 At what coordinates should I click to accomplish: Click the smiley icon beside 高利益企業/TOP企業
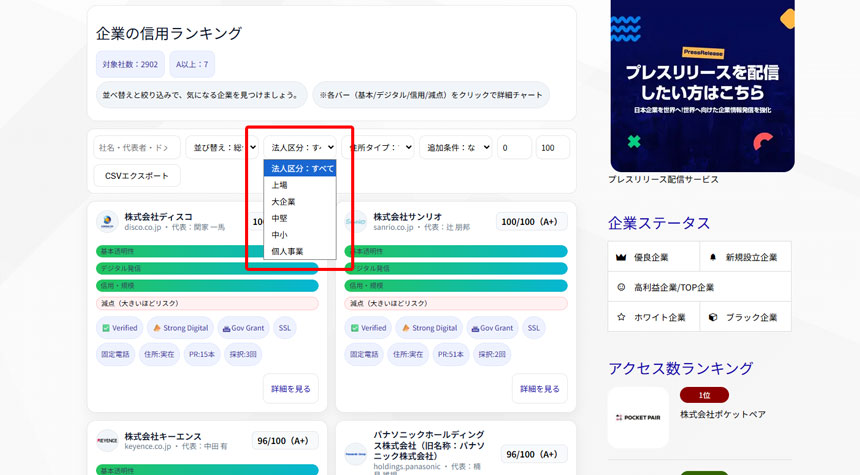pyautogui.click(x=621, y=287)
